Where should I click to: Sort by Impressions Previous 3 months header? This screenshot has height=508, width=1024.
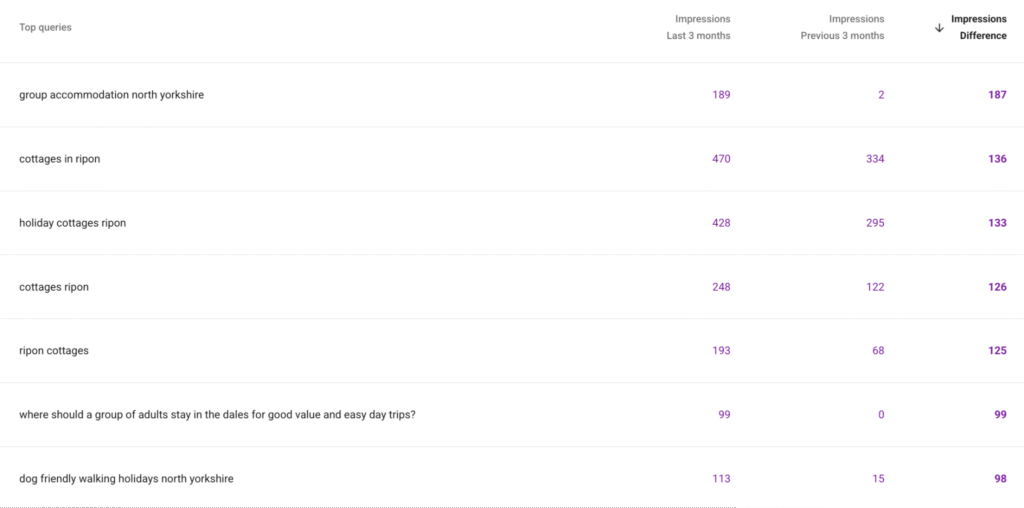tap(842, 27)
